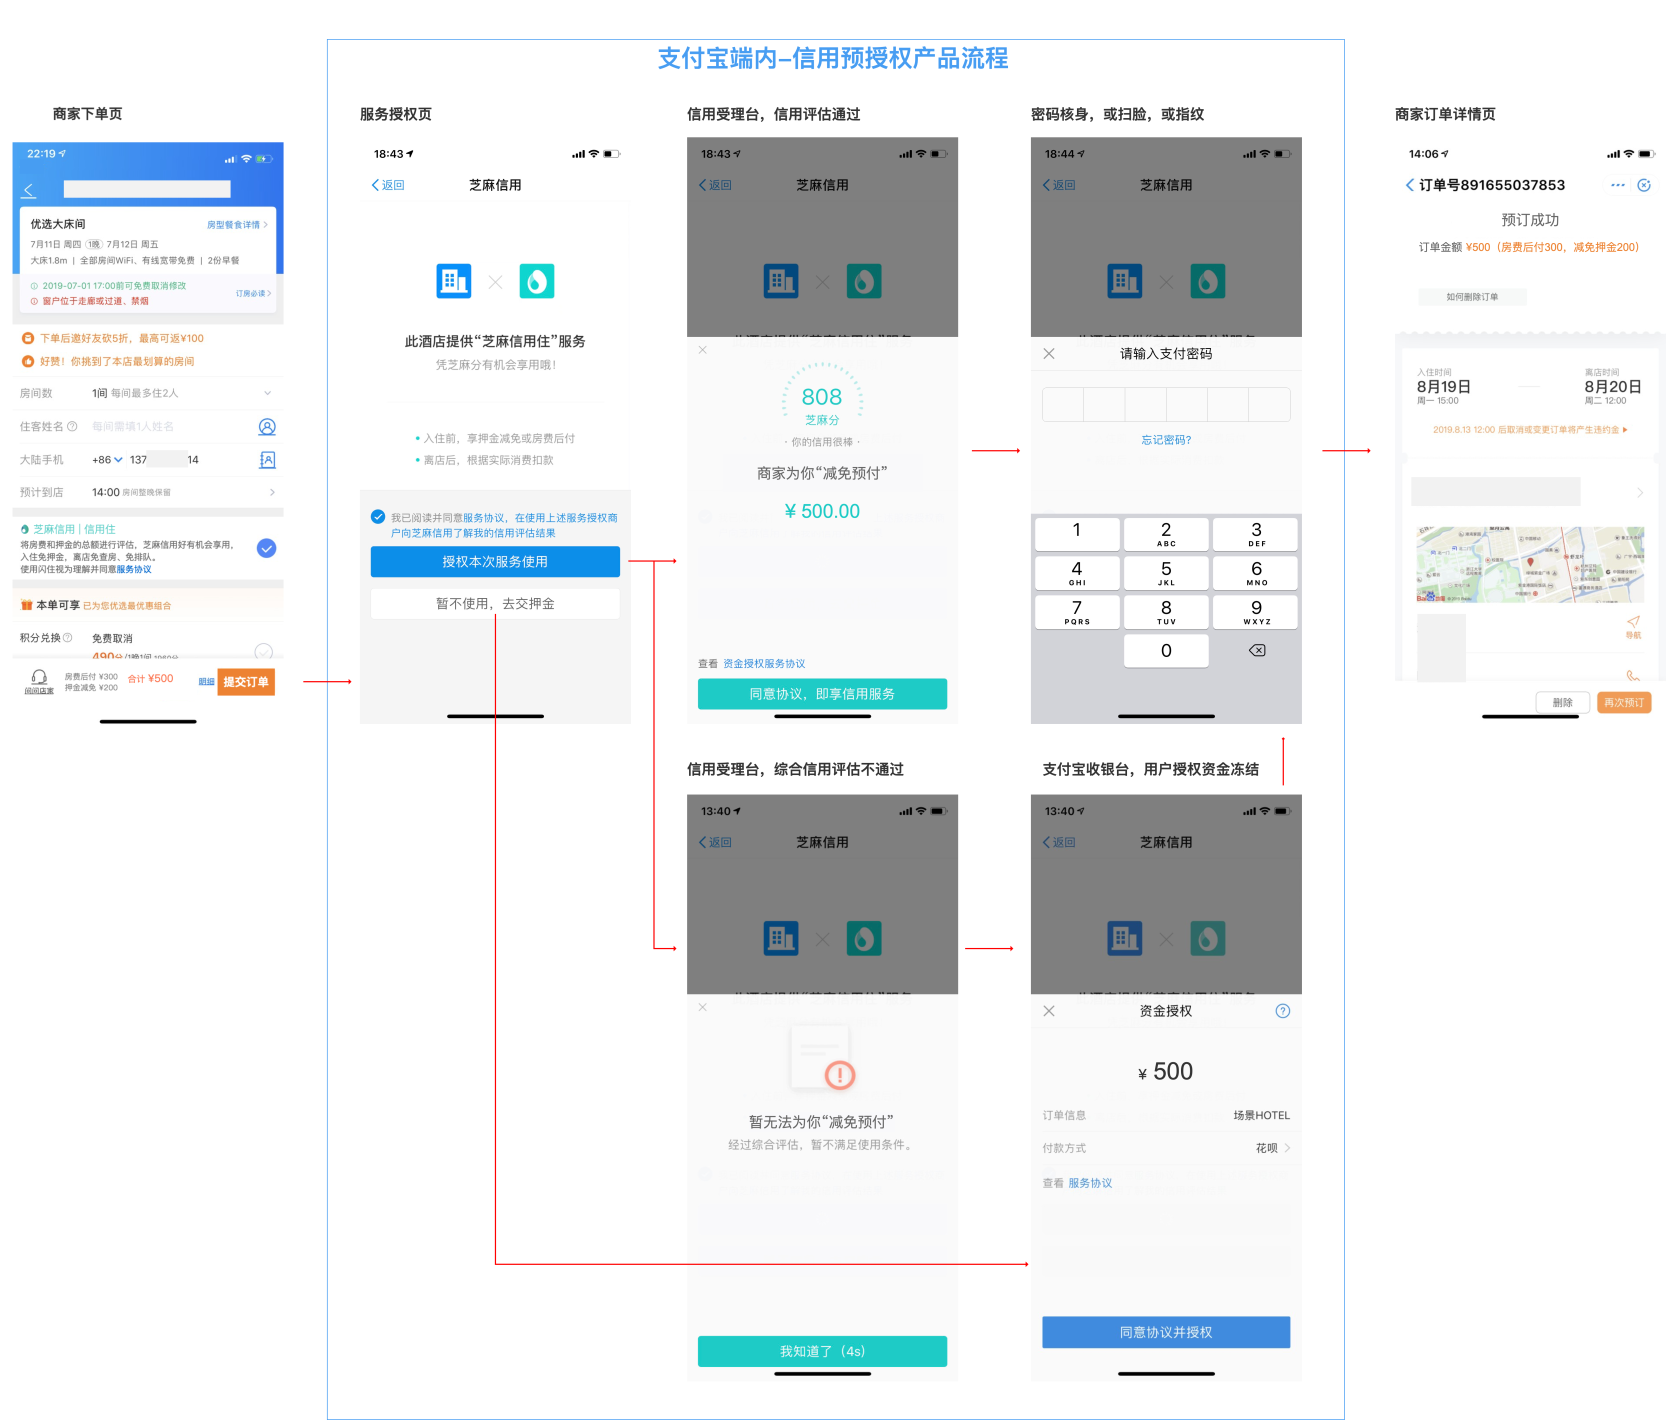
Task: Choose 暂不使用，去交押金
Action: pyautogui.click(x=495, y=604)
